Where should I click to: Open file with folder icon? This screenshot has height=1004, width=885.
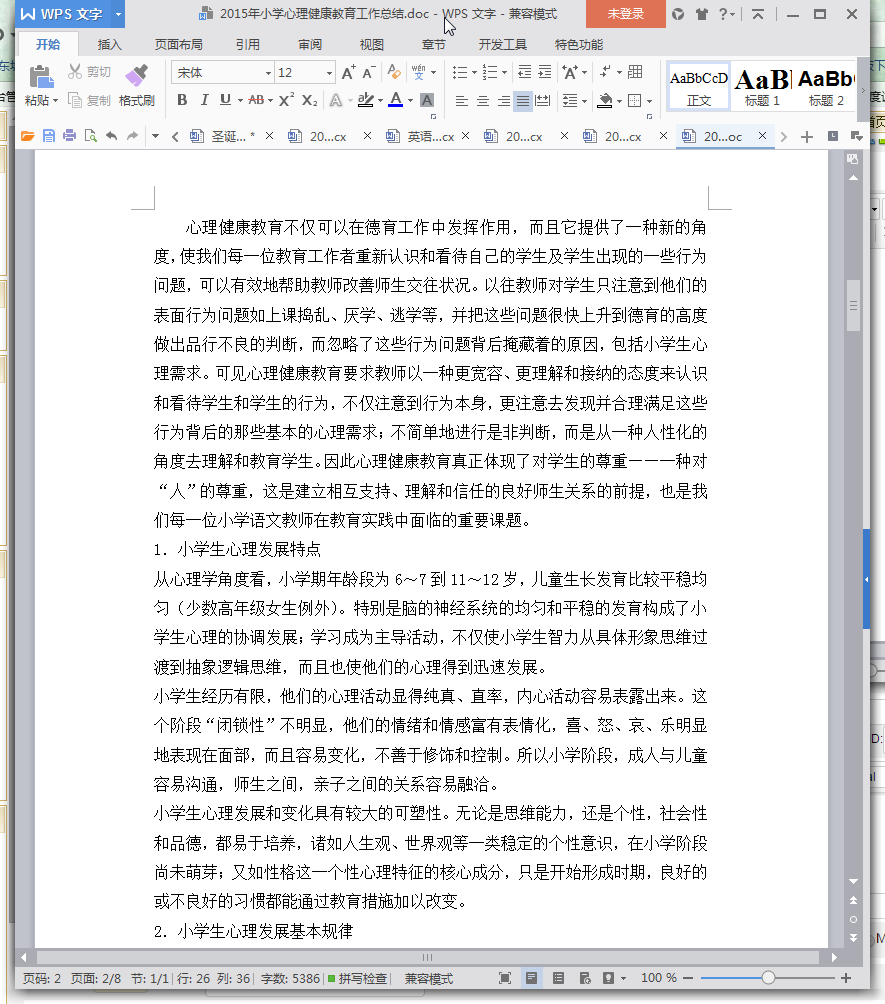point(28,136)
